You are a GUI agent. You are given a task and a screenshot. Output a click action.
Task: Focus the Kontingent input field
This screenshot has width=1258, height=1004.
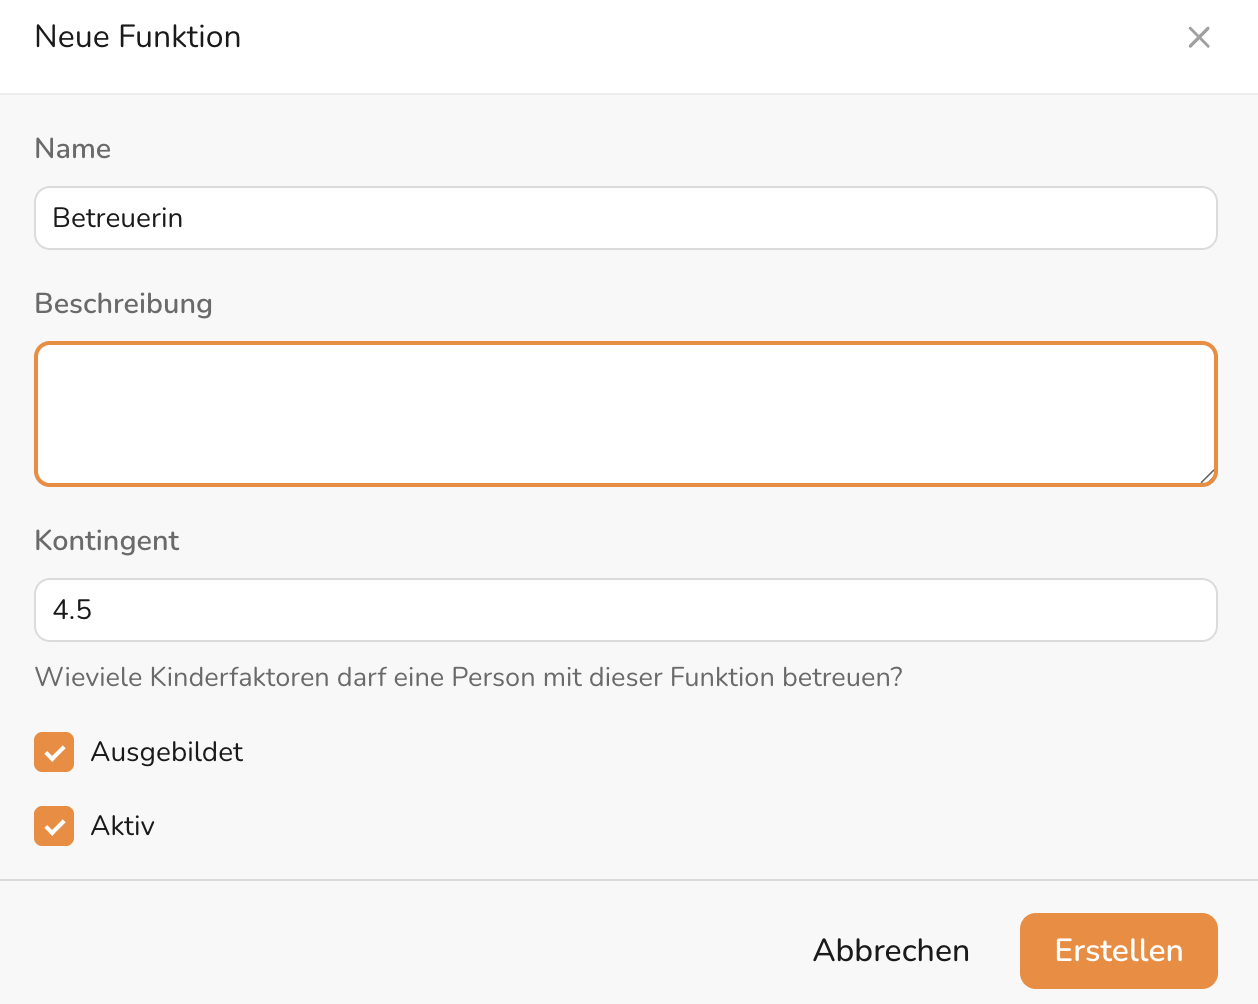tap(626, 610)
